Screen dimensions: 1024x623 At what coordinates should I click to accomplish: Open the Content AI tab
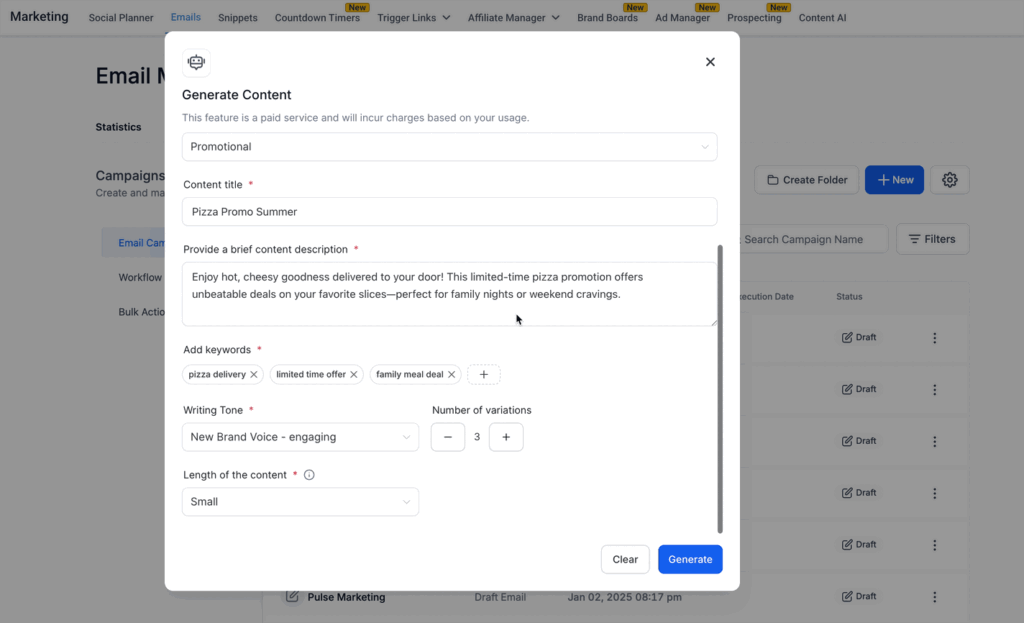click(x=822, y=18)
